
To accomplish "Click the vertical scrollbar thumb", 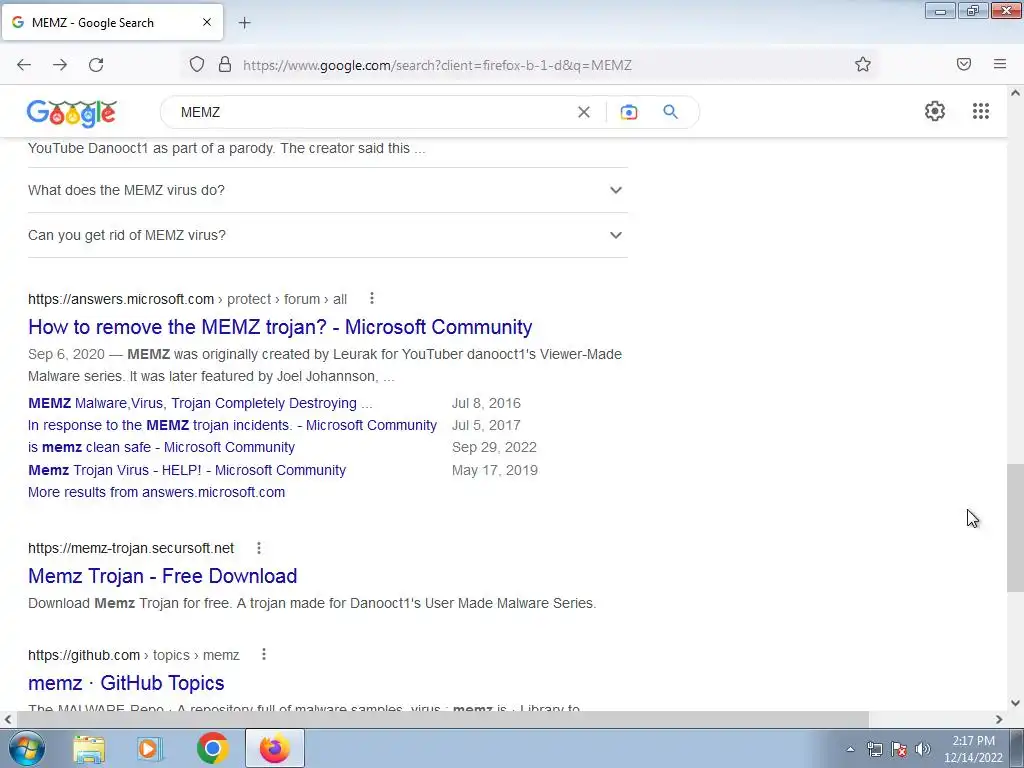I will [x=1015, y=528].
